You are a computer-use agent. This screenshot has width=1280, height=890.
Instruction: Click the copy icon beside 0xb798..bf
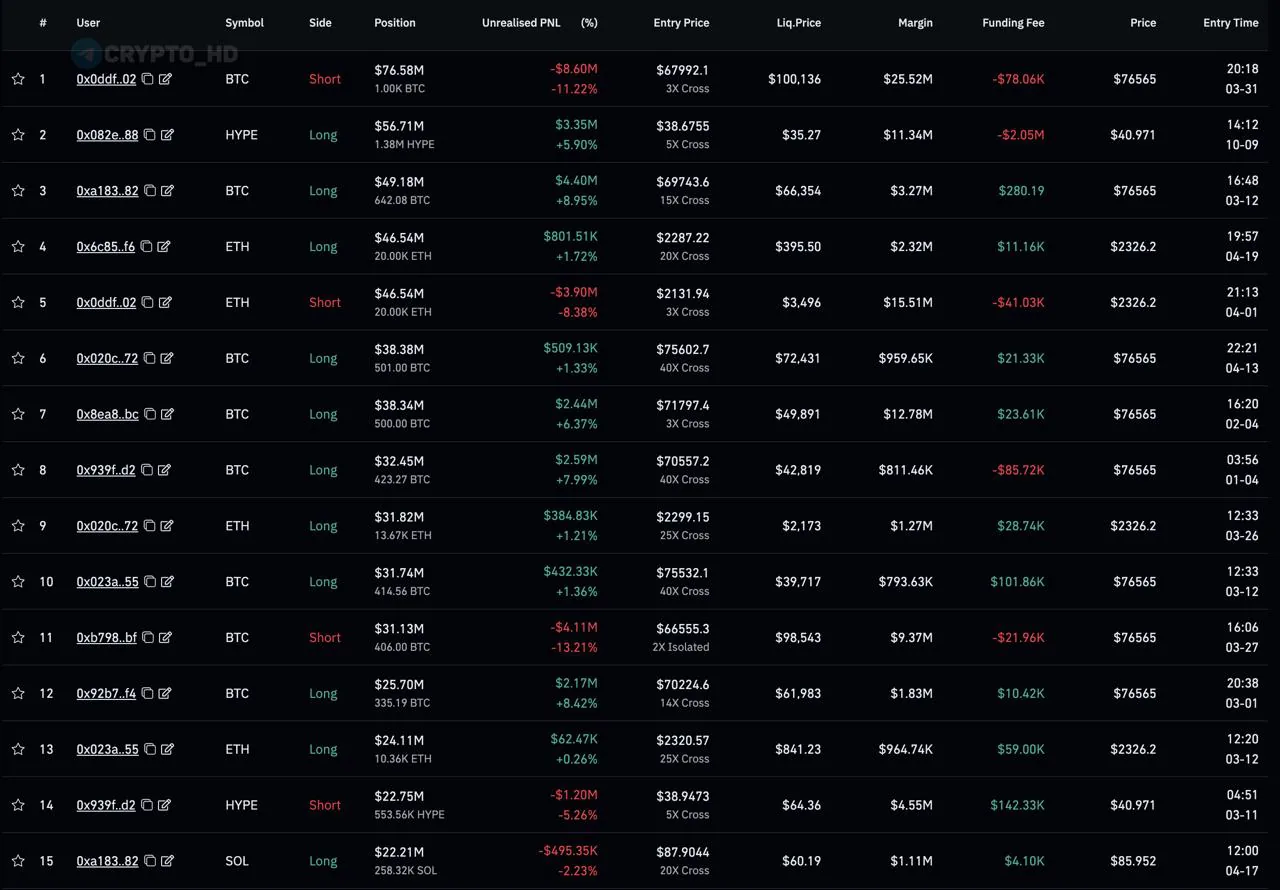[148, 637]
